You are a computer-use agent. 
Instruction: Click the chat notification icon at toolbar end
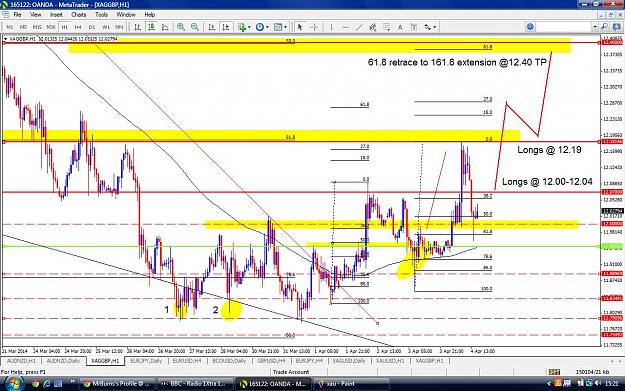[616, 27]
